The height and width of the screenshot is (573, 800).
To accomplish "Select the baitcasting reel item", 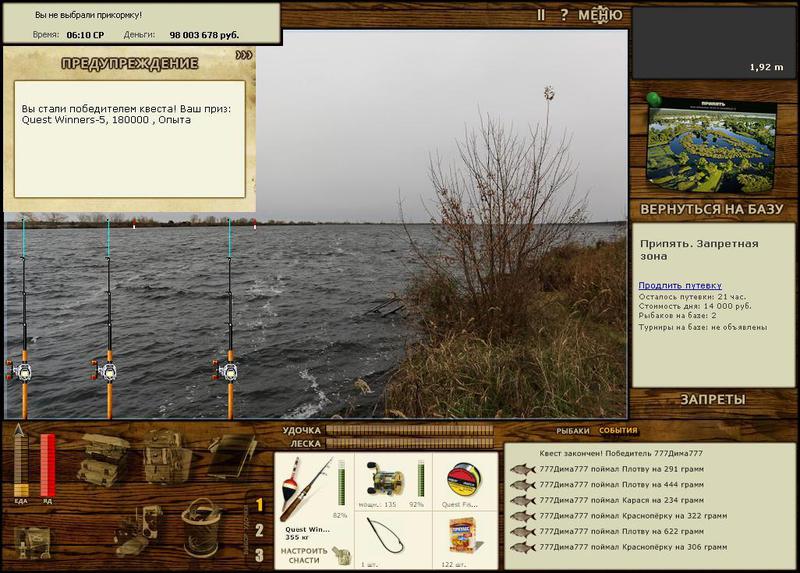I will point(386,480).
